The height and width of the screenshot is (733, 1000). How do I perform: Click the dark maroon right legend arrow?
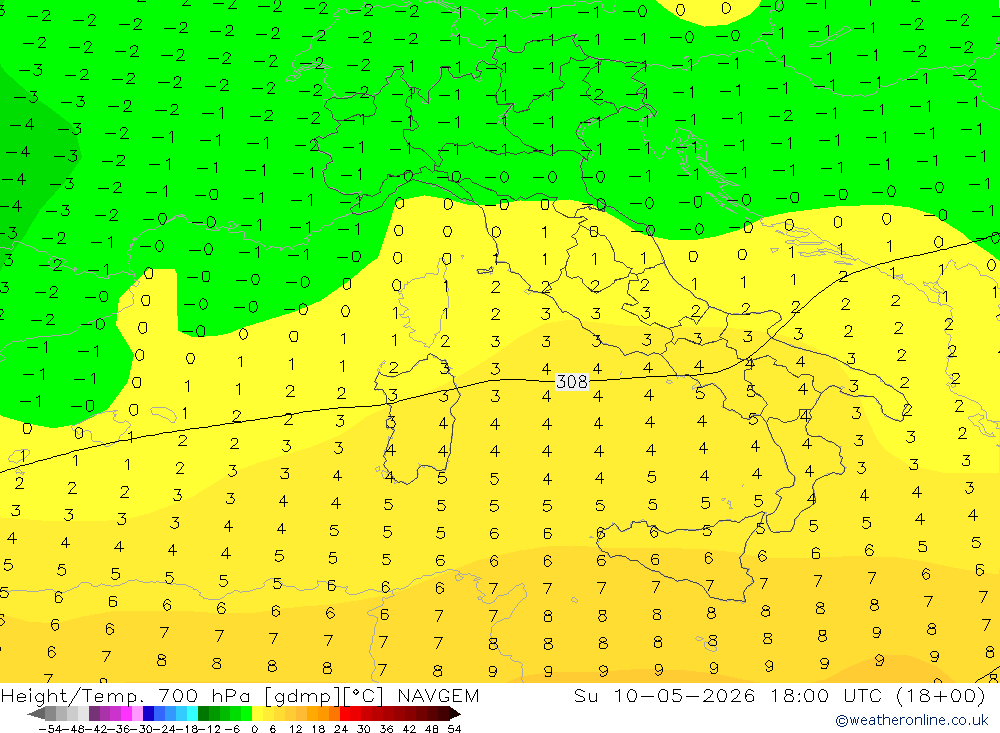[455, 713]
